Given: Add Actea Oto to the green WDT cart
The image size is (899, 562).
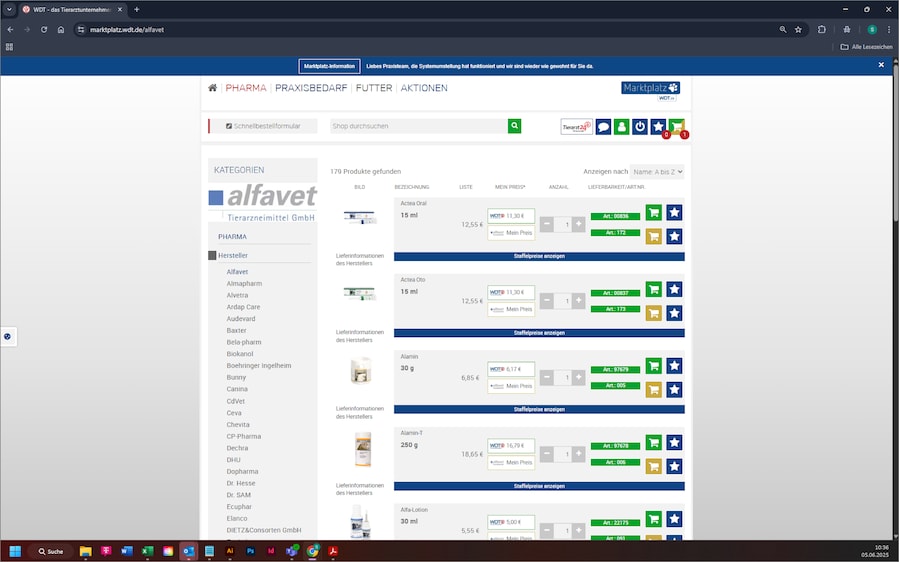Looking at the screenshot, I should 654,289.
